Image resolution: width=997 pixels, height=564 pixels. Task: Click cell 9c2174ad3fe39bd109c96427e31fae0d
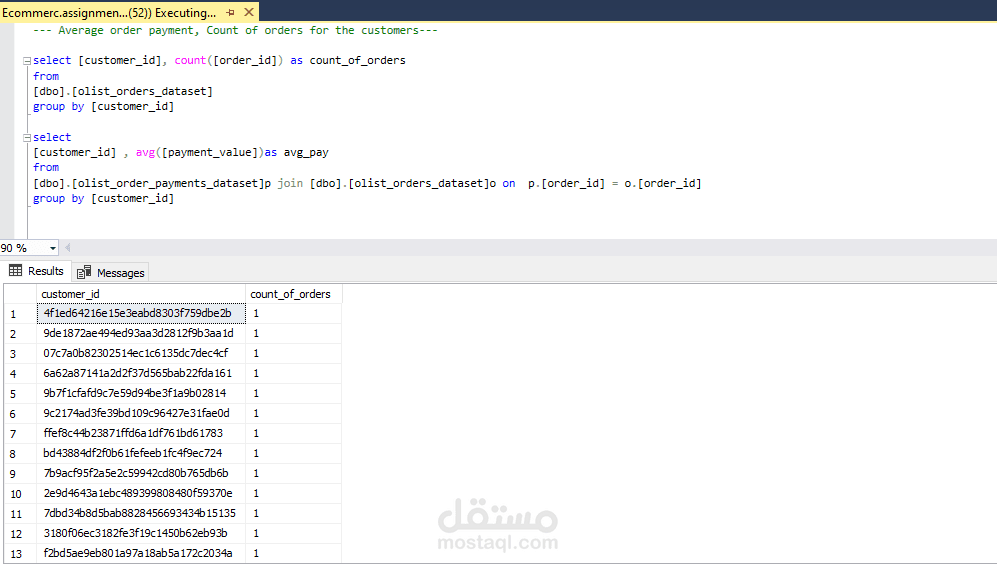tap(141, 413)
